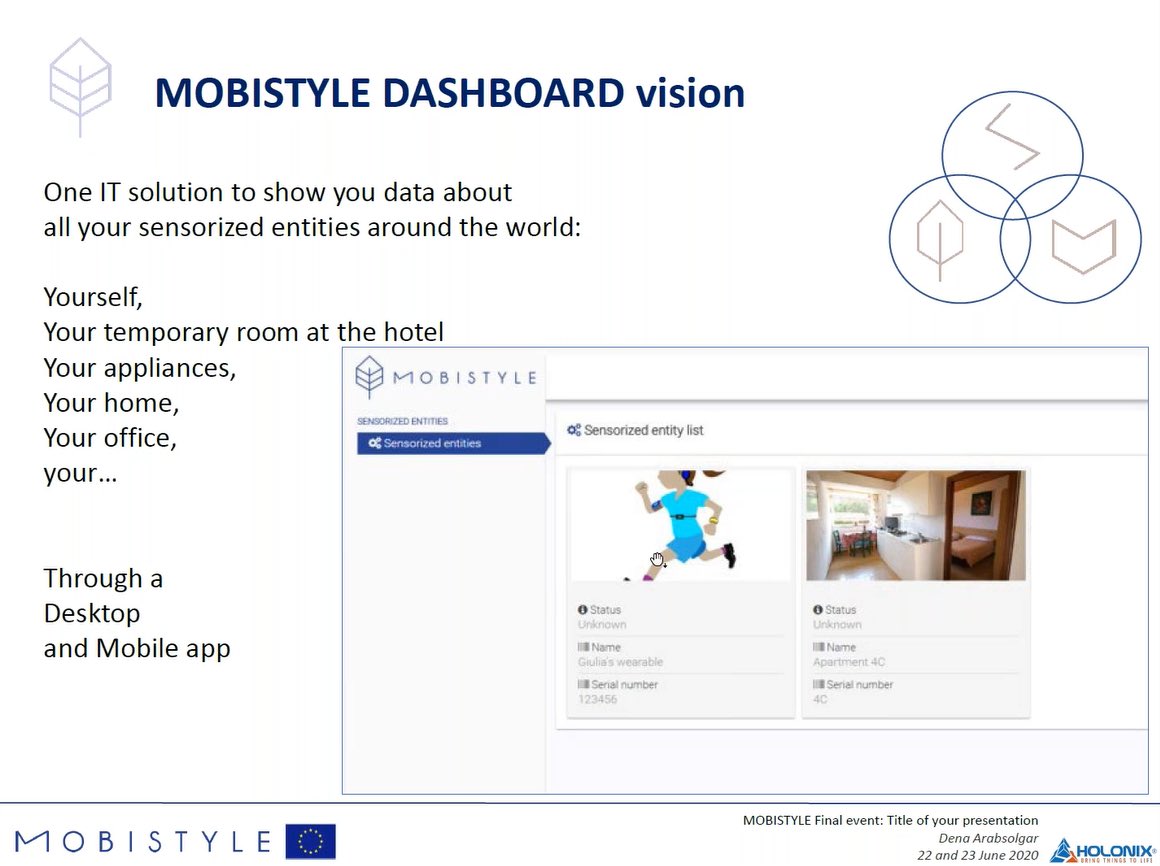Click the barcode icon next to Name on apartment card
Screen dimensions: 1160x866
(818, 647)
